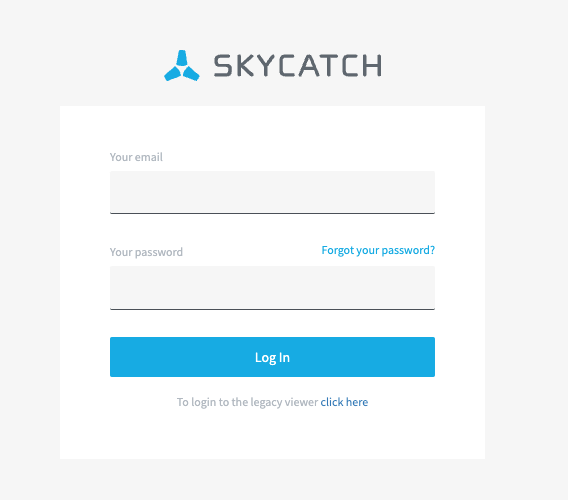Screen dimensions: 568x500
Task: Click white card space above the Your email label
Action: pyautogui.click(x=272, y=127)
